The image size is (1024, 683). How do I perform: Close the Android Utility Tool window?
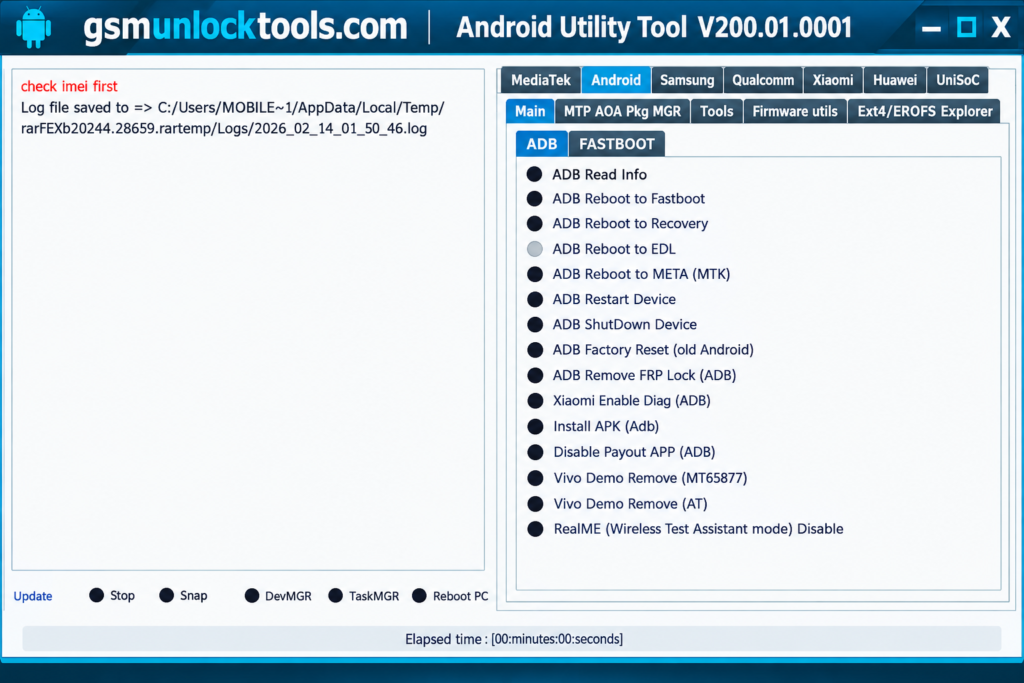(1000, 27)
